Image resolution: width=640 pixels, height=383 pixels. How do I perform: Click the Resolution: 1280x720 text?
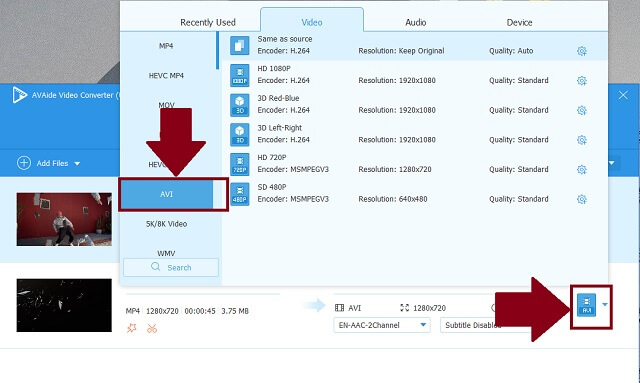click(395, 169)
